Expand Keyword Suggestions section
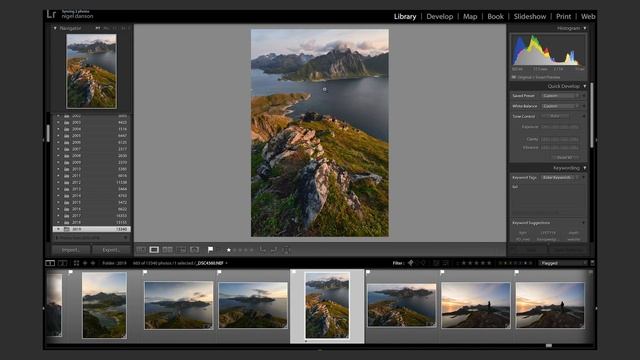 583,223
